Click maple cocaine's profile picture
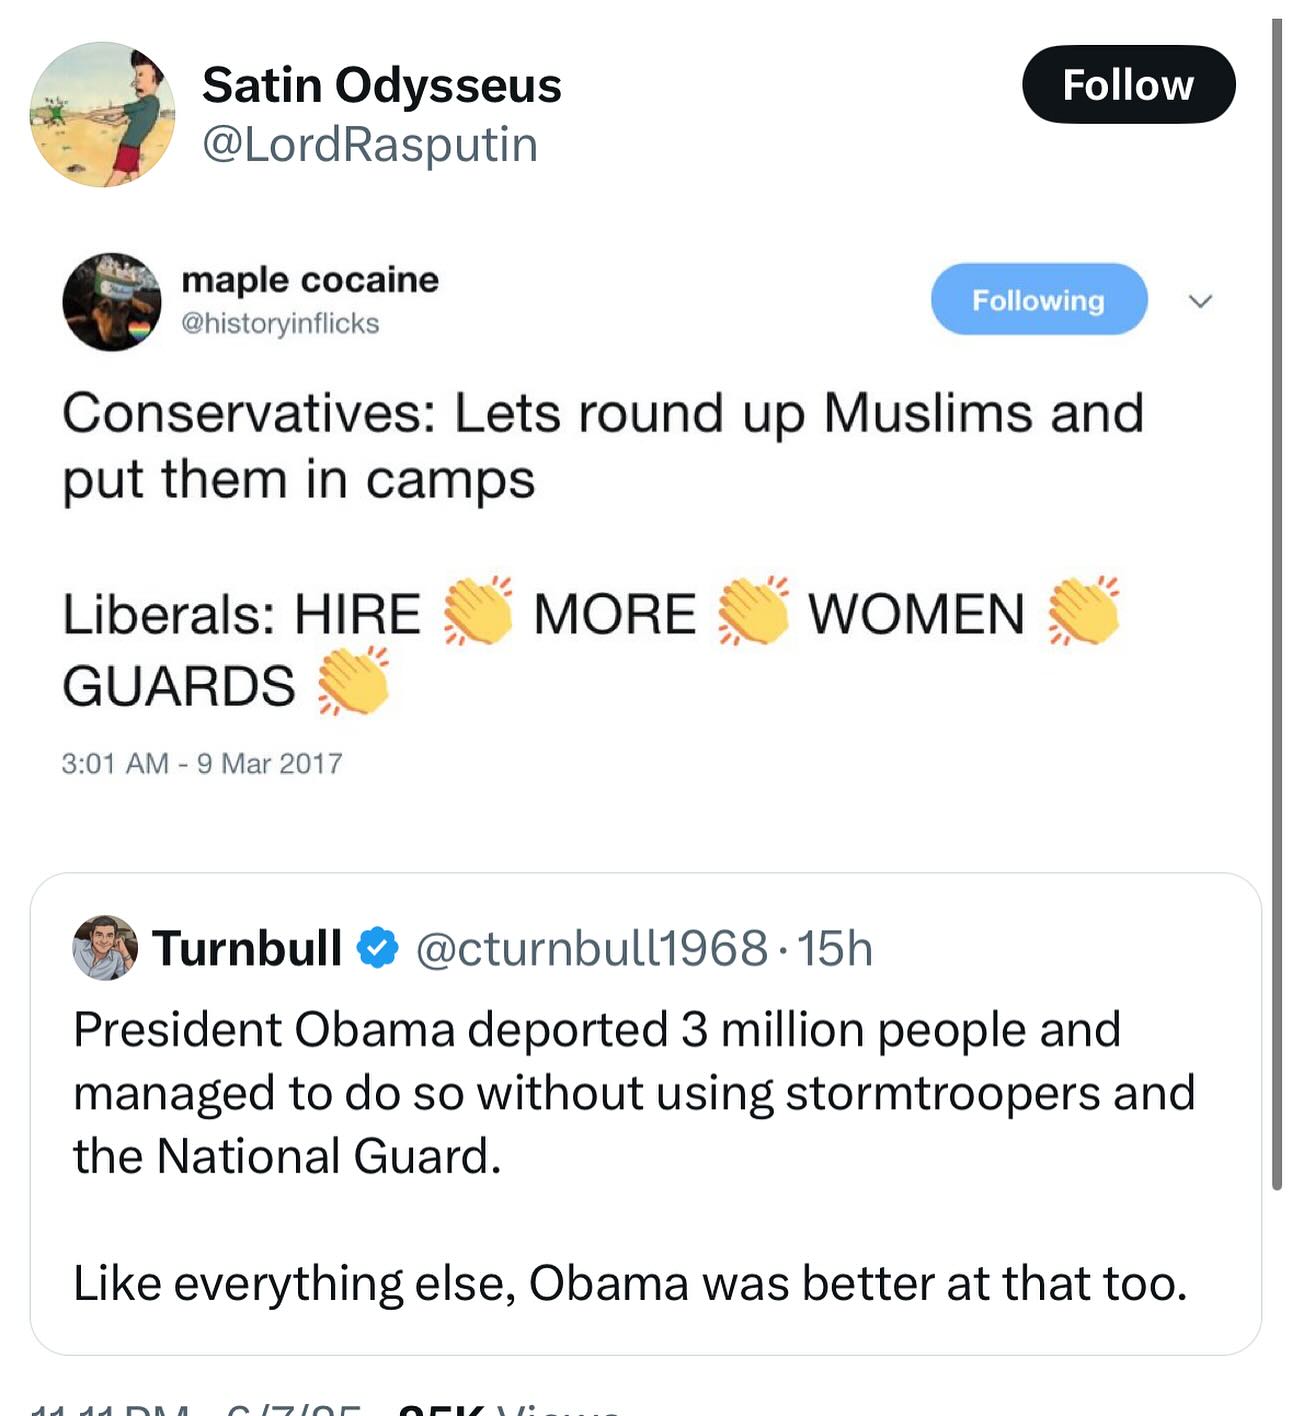Viewport: 1292px width, 1416px height. tap(112, 301)
